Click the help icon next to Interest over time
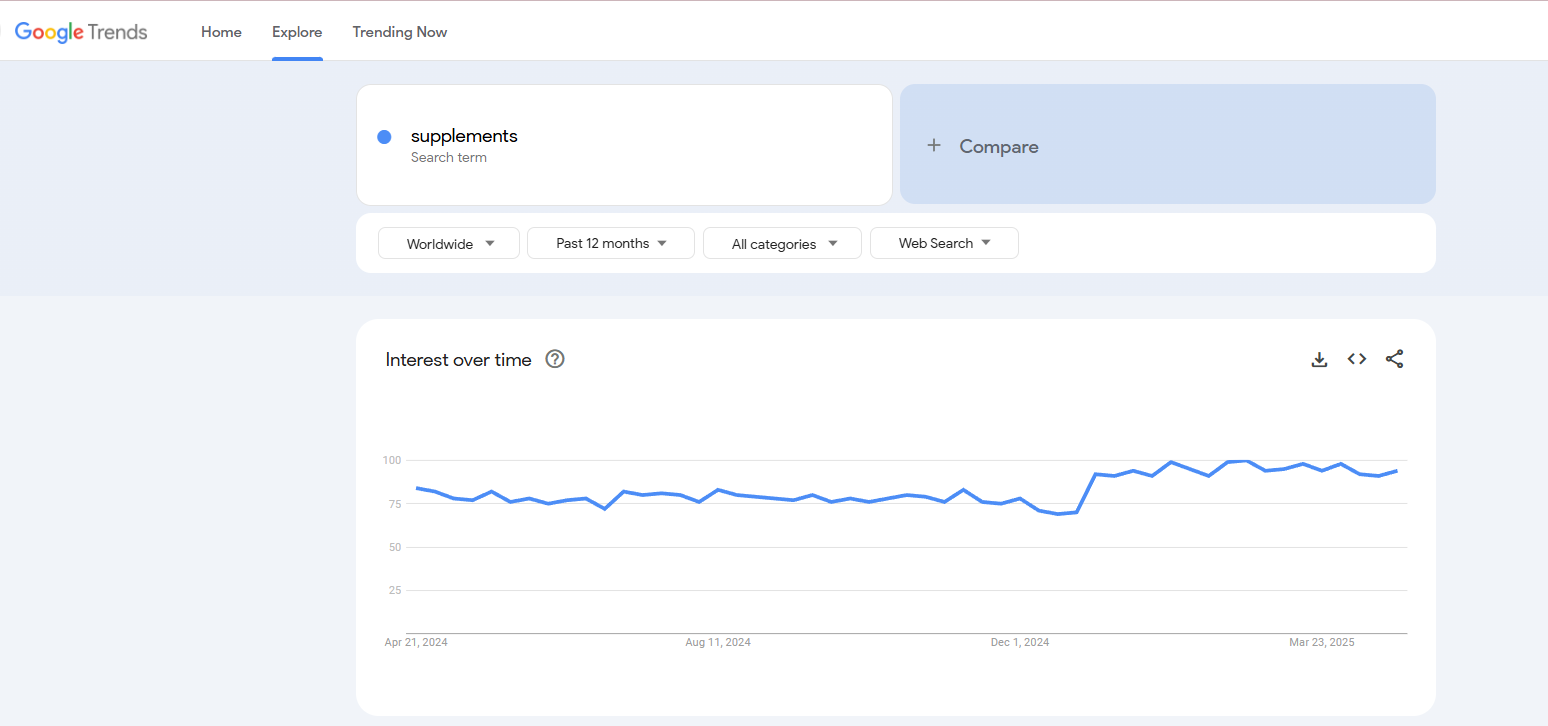This screenshot has width=1548, height=726. coord(555,359)
